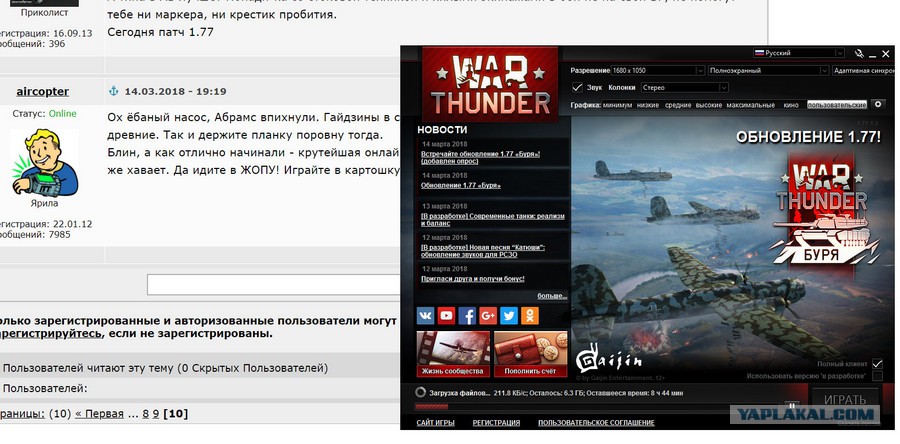The width and height of the screenshot is (900, 444).
Task: Click the War Thunder logo in launcher
Action: 490,85
